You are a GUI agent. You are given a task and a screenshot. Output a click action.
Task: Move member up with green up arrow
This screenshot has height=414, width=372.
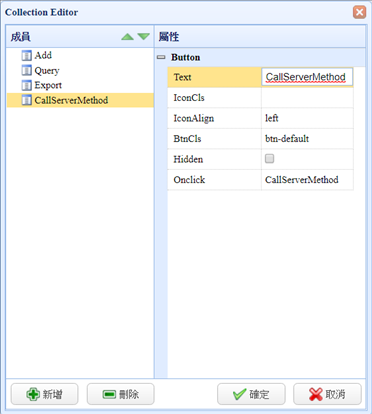point(127,37)
